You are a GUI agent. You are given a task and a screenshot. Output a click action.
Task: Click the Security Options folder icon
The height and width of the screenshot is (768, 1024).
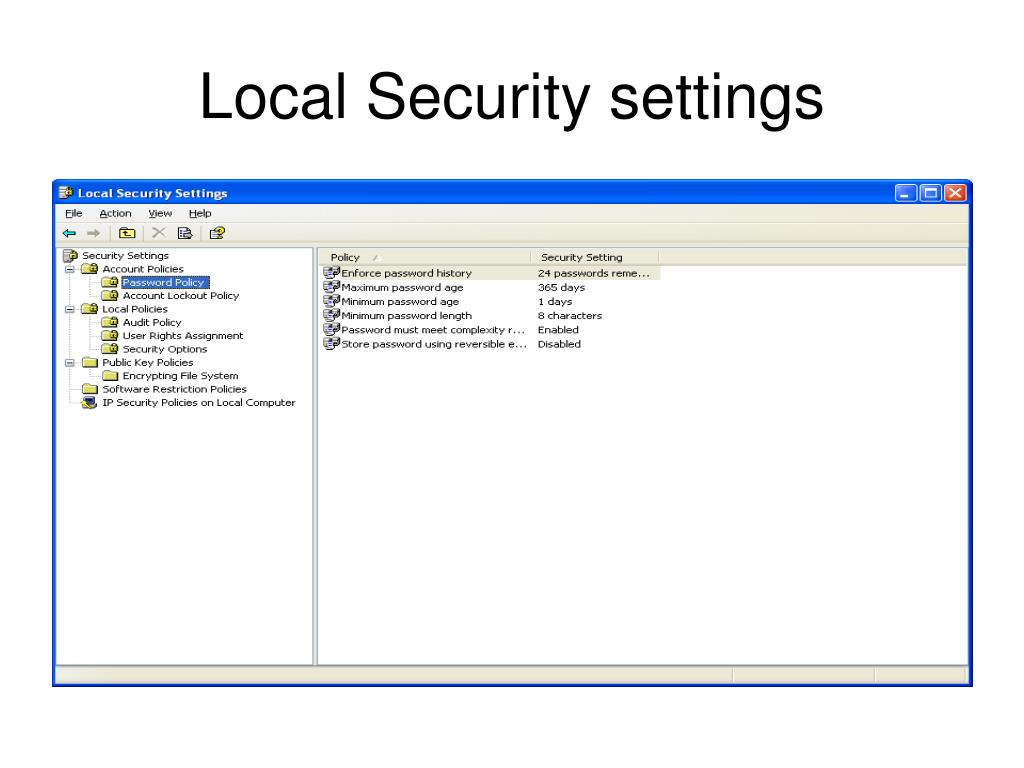110,349
